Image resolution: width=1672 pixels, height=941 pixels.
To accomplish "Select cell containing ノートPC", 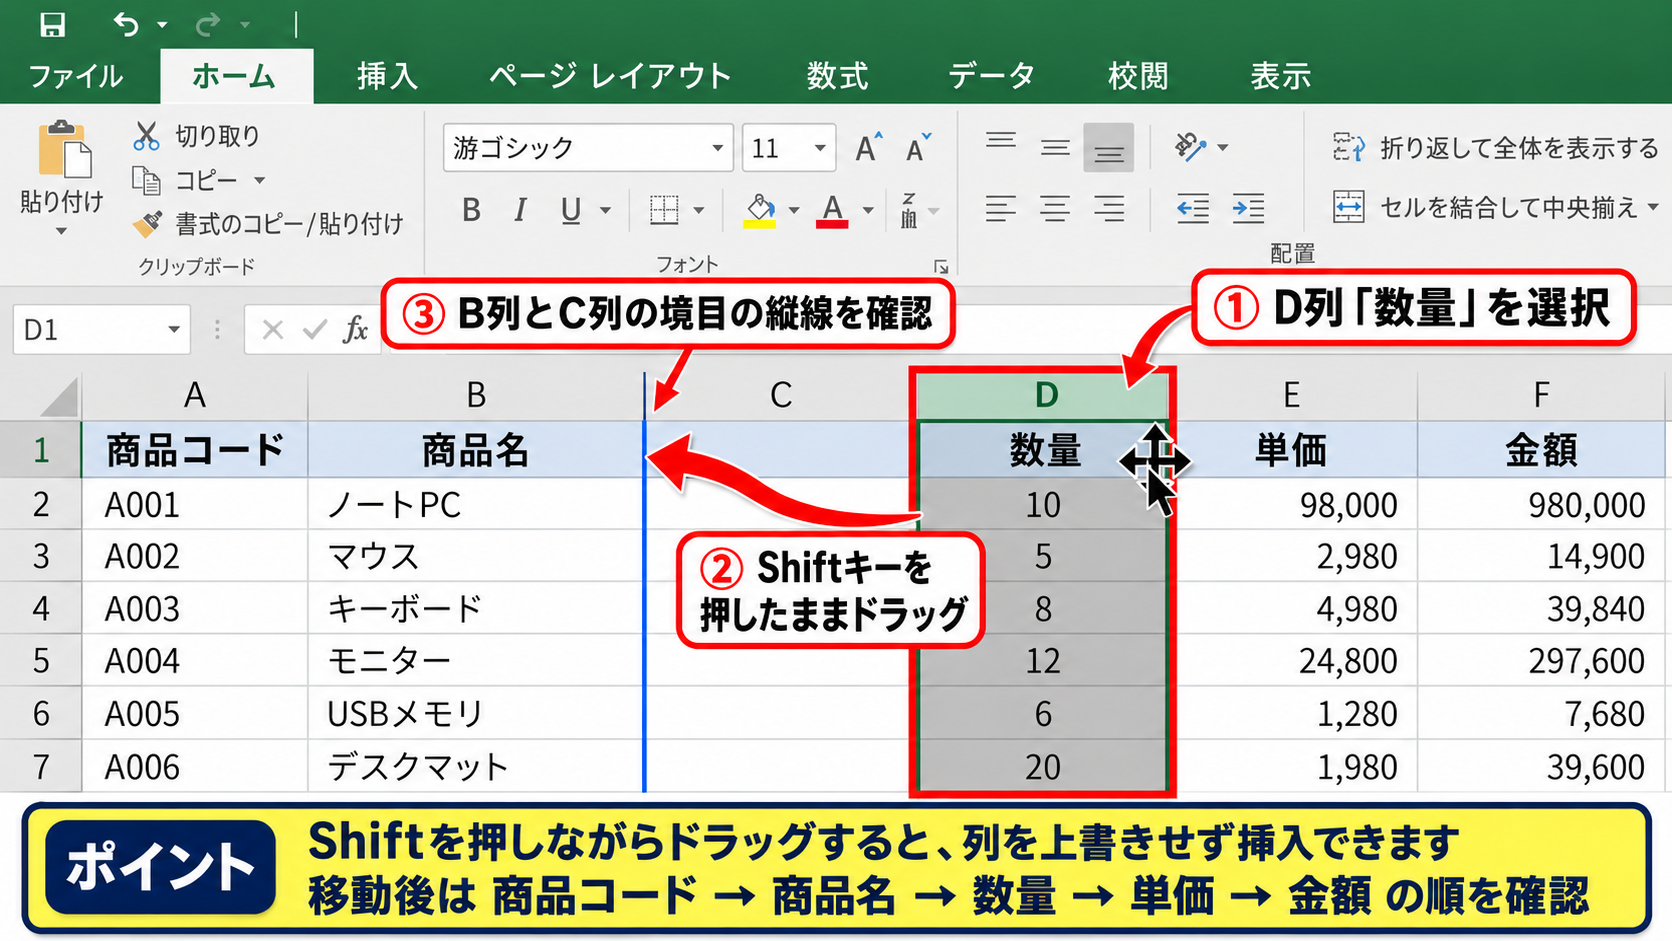I will click(x=476, y=505).
